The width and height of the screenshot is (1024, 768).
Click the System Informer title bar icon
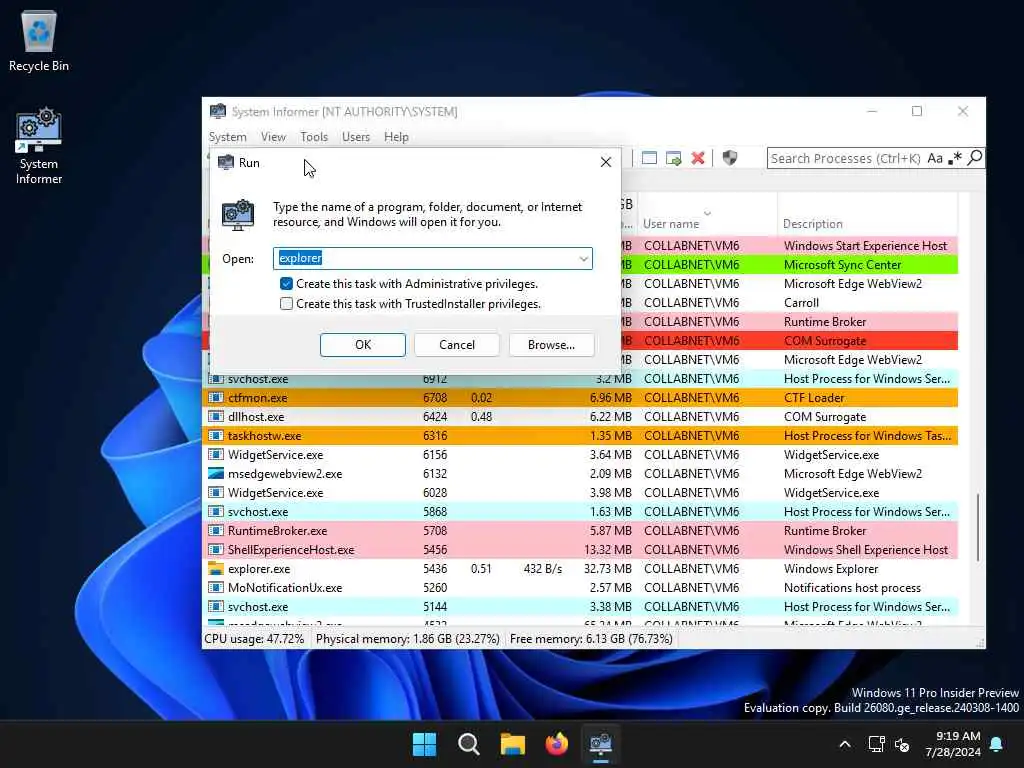tap(218, 111)
